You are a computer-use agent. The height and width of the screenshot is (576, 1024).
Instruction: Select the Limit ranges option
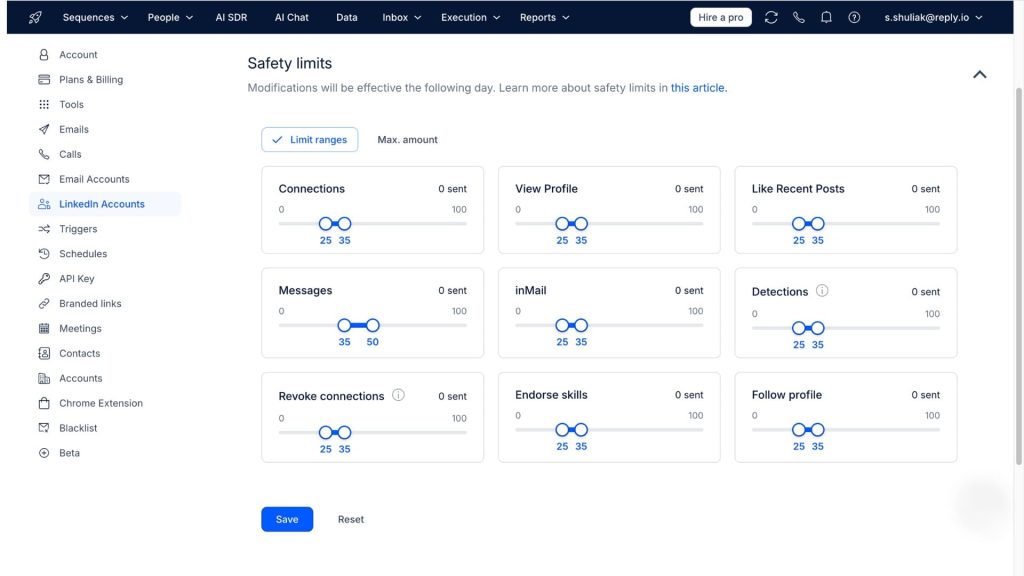310,140
